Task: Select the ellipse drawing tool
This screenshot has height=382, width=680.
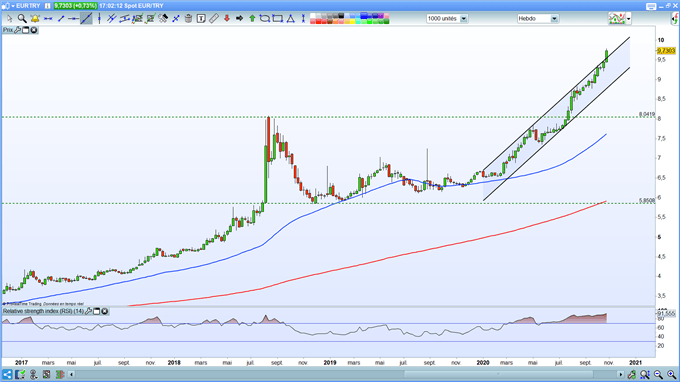Action: 265,19
